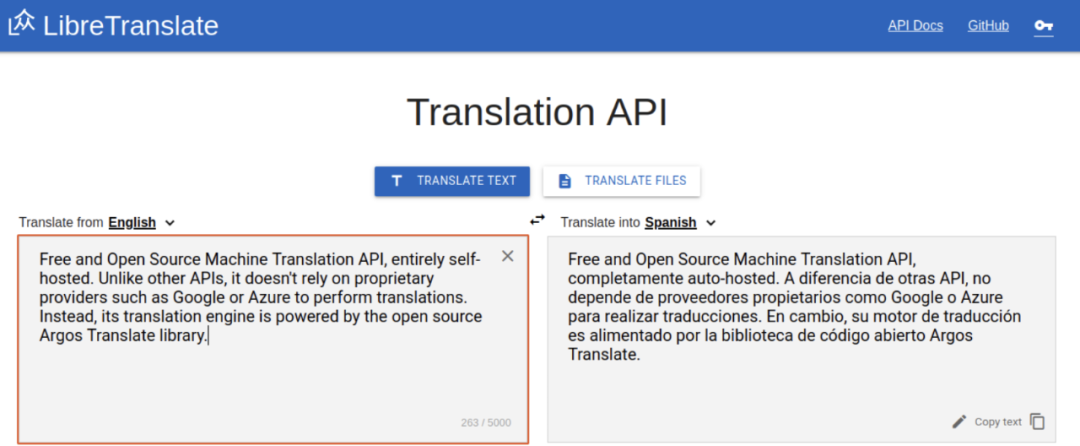The height and width of the screenshot is (446, 1080).
Task: Switch to Translate Files mode
Action: (622, 181)
